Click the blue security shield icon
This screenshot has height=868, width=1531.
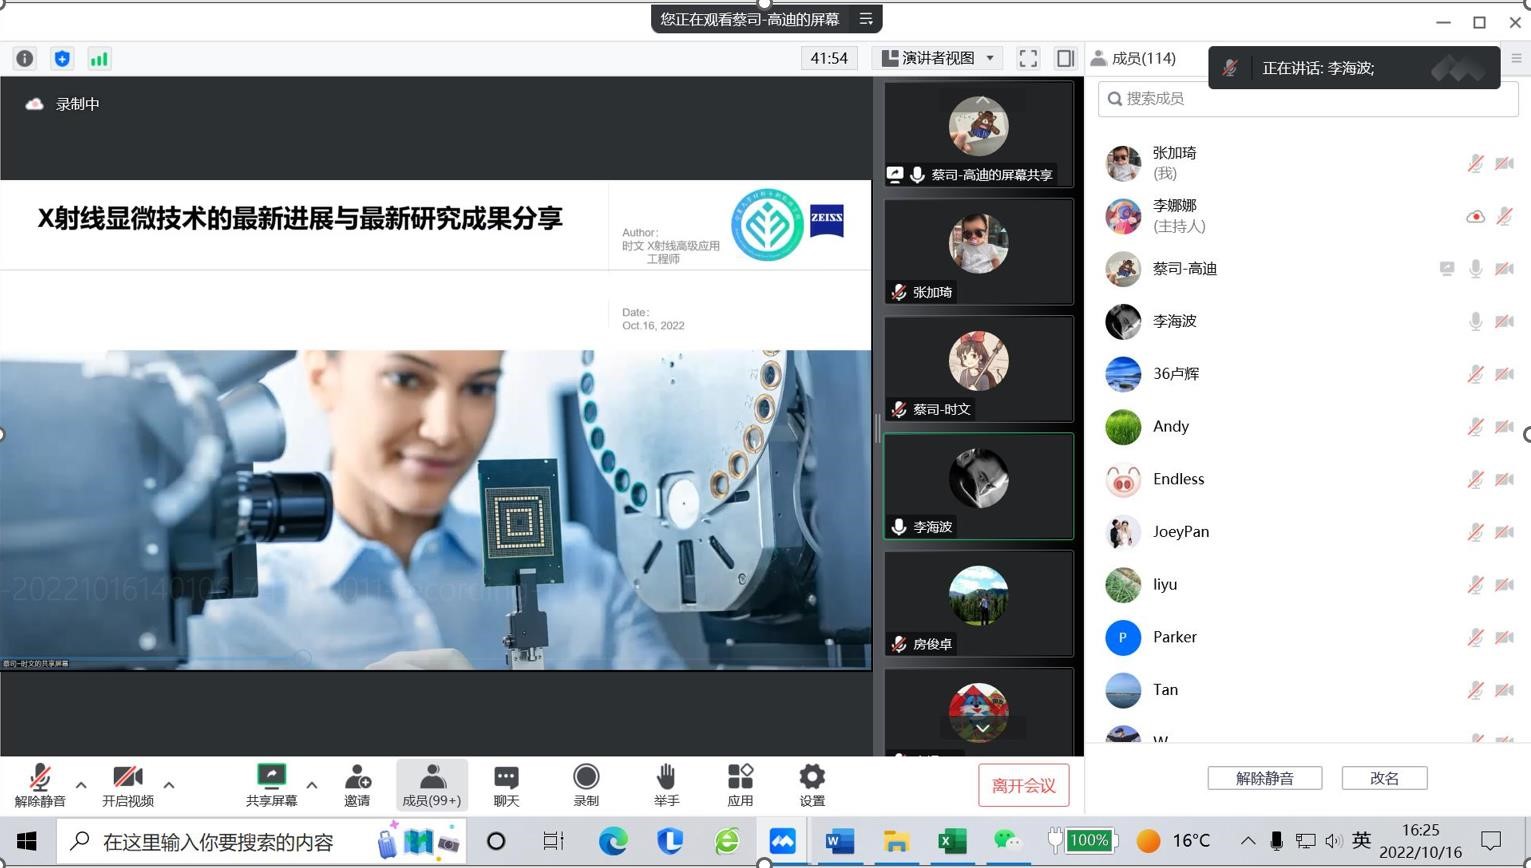pos(62,59)
